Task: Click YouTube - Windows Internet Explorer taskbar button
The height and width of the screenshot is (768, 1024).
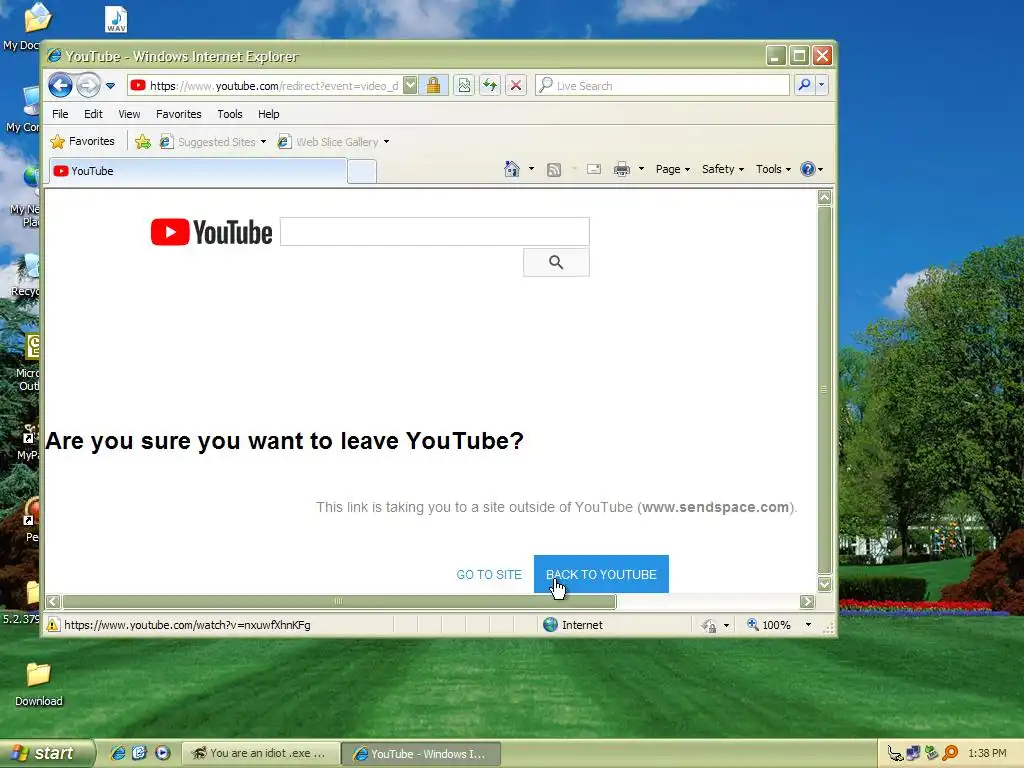Action: 422,754
